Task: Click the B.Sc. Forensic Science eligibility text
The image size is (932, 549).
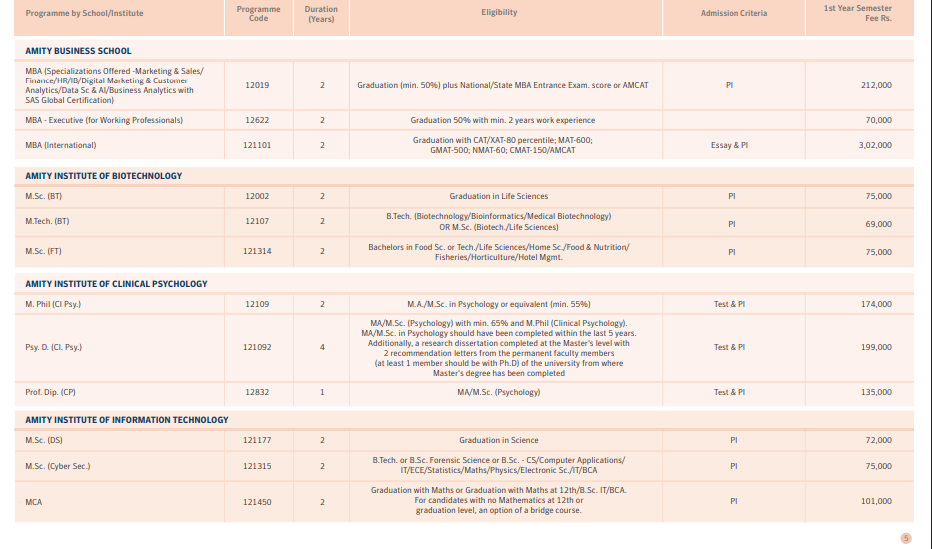Action: tap(499, 465)
